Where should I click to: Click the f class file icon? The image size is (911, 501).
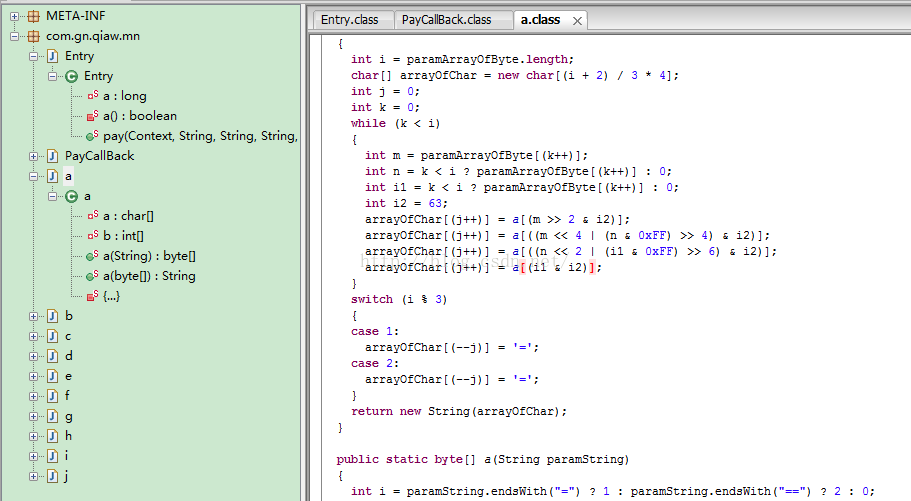[x=53, y=396]
